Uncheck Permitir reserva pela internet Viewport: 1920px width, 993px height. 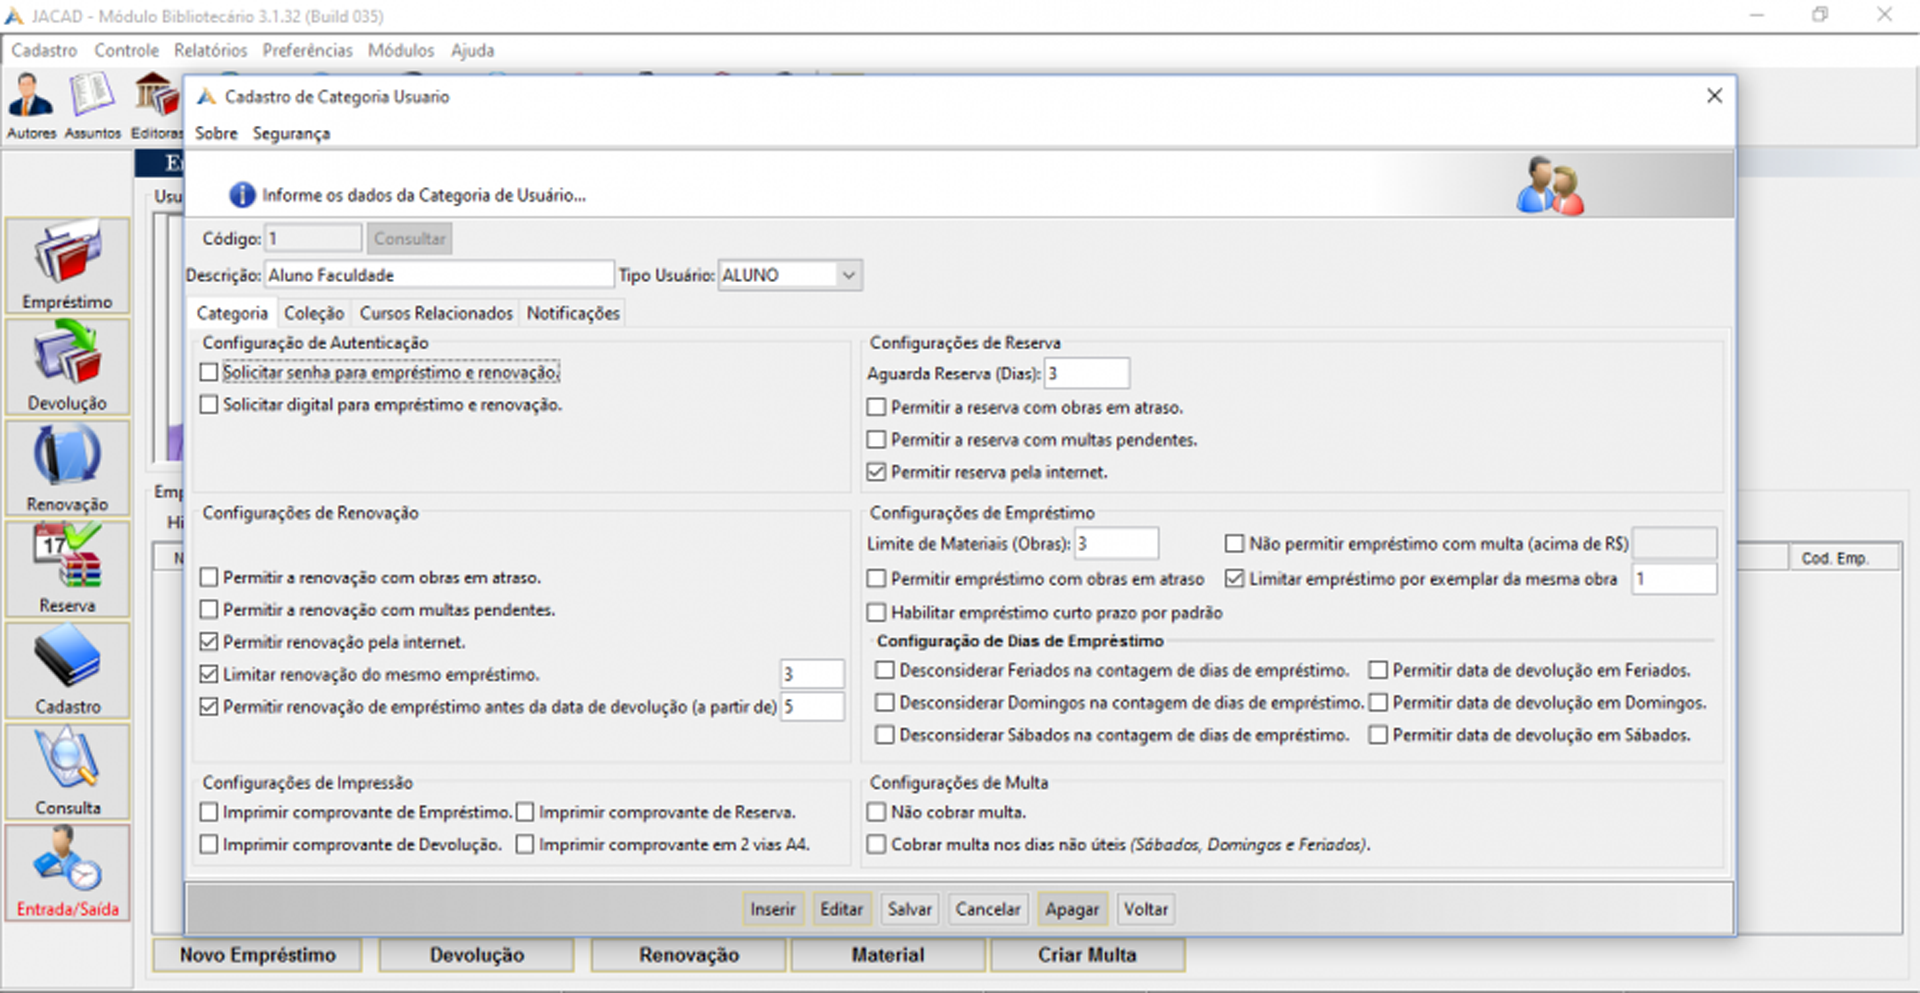(x=877, y=472)
